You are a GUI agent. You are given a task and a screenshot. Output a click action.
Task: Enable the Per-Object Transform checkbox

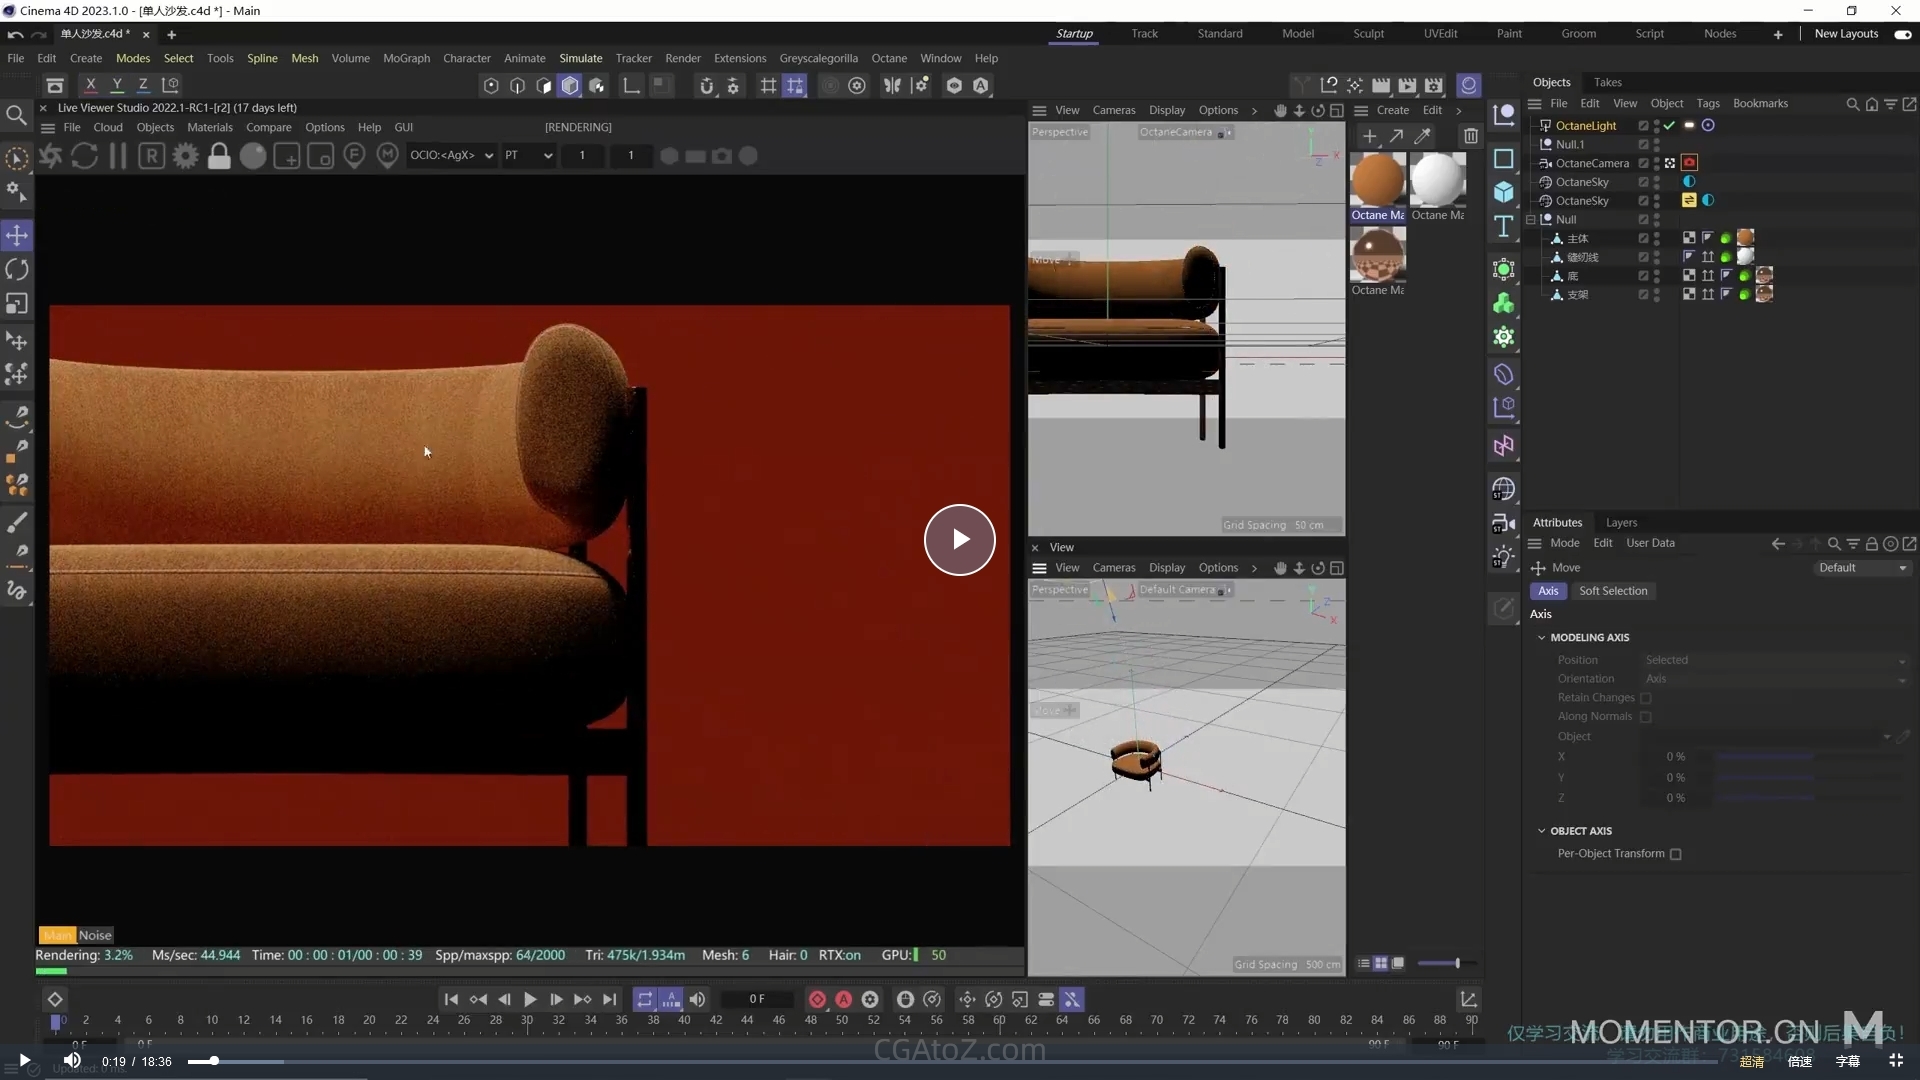coord(1676,854)
